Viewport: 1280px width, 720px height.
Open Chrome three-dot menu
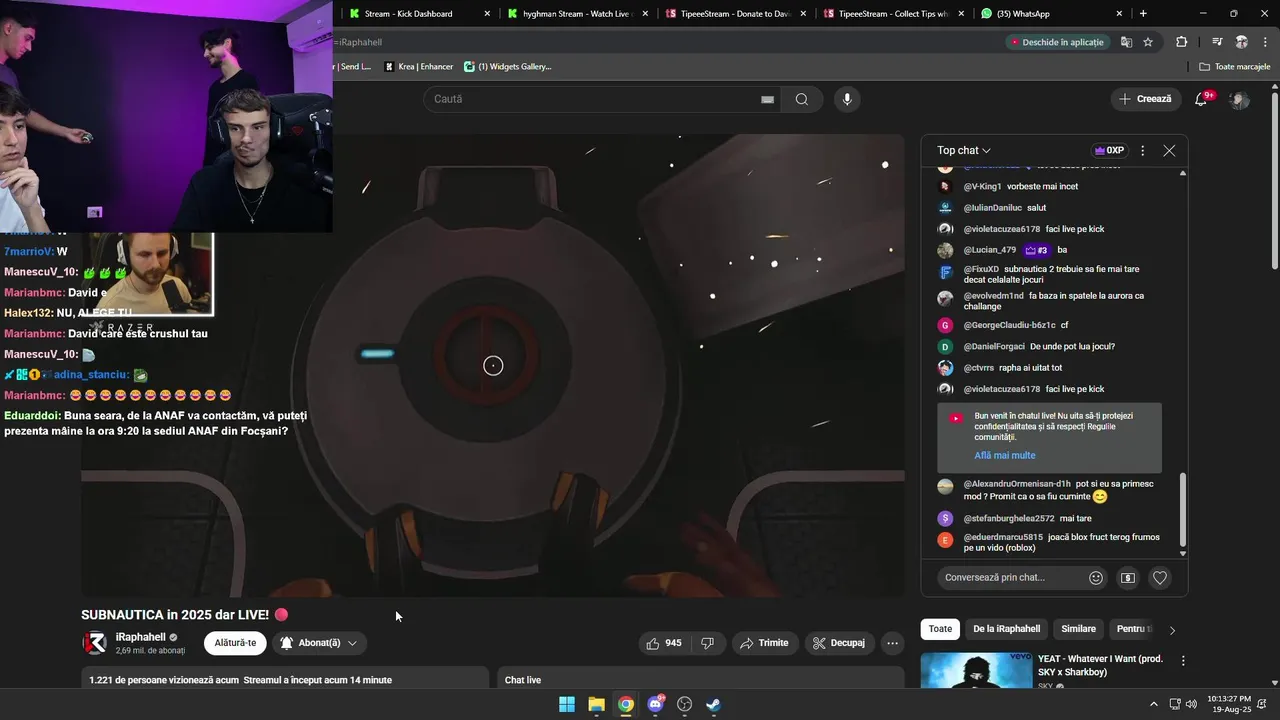(x=1266, y=42)
